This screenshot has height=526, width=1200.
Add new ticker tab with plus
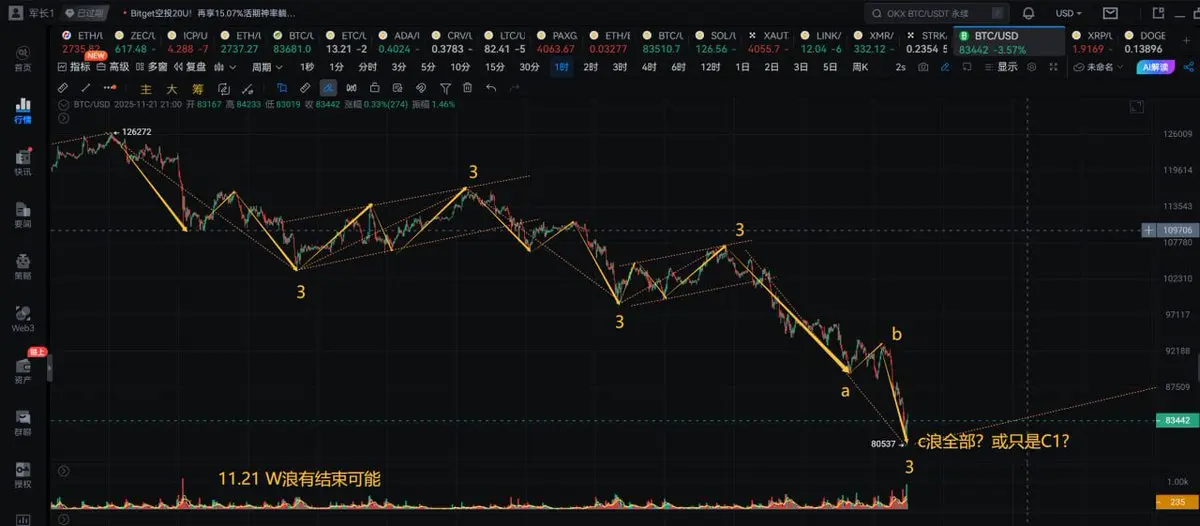click(1186, 41)
